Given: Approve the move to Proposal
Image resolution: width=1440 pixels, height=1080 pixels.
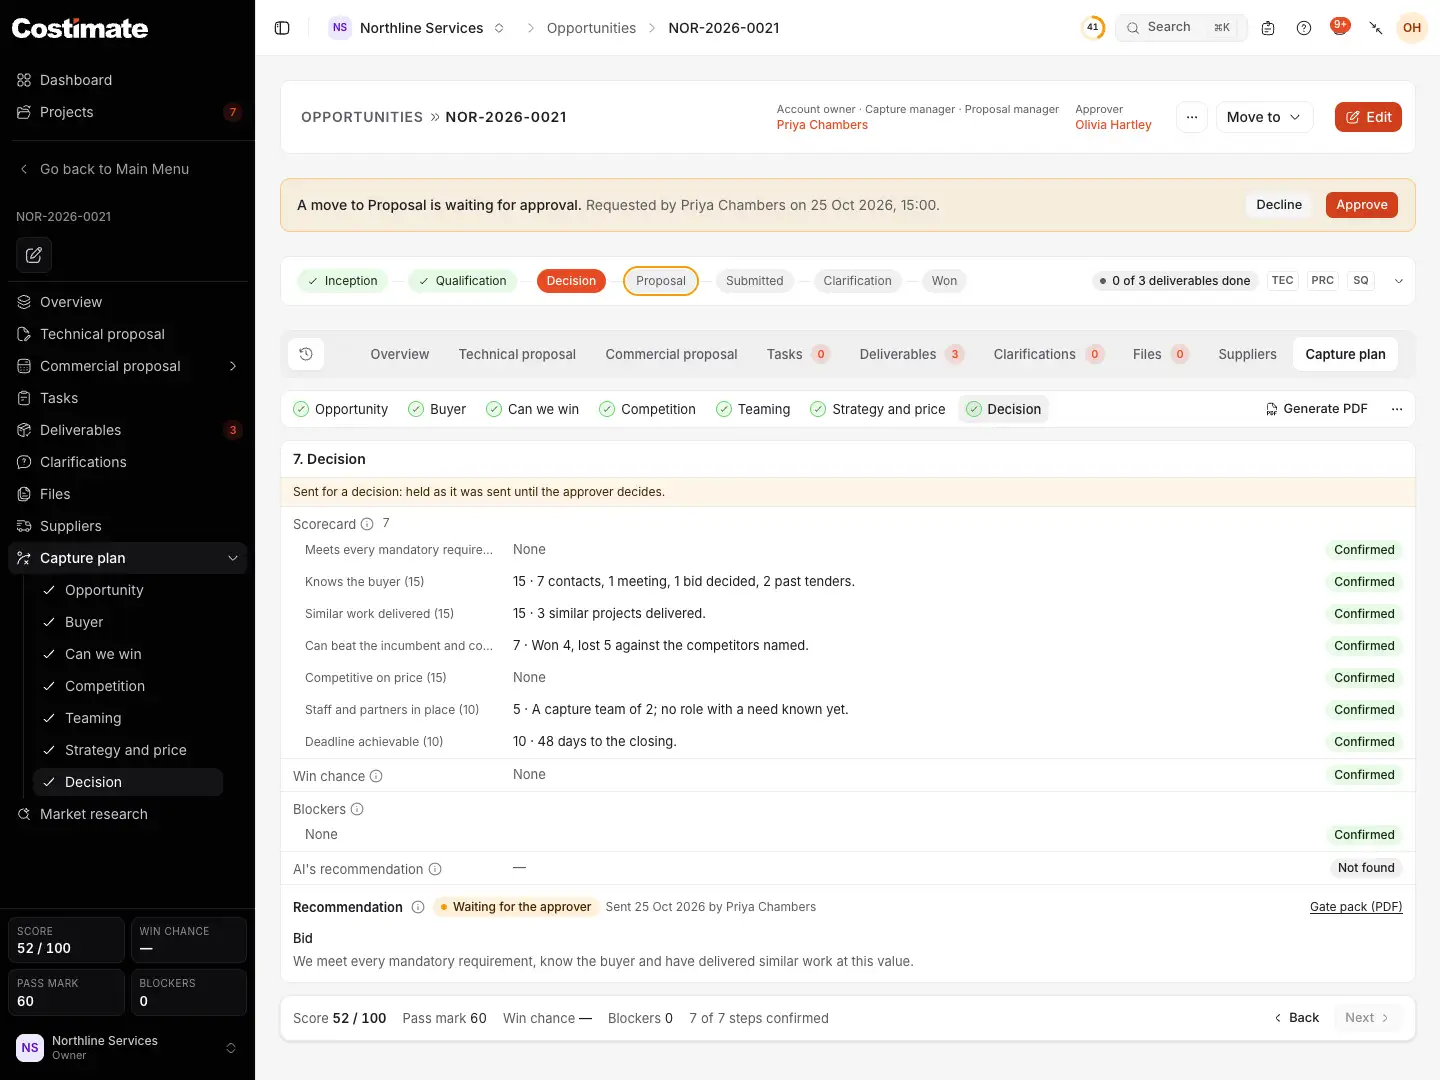Looking at the screenshot, I should click(1362, 205).
